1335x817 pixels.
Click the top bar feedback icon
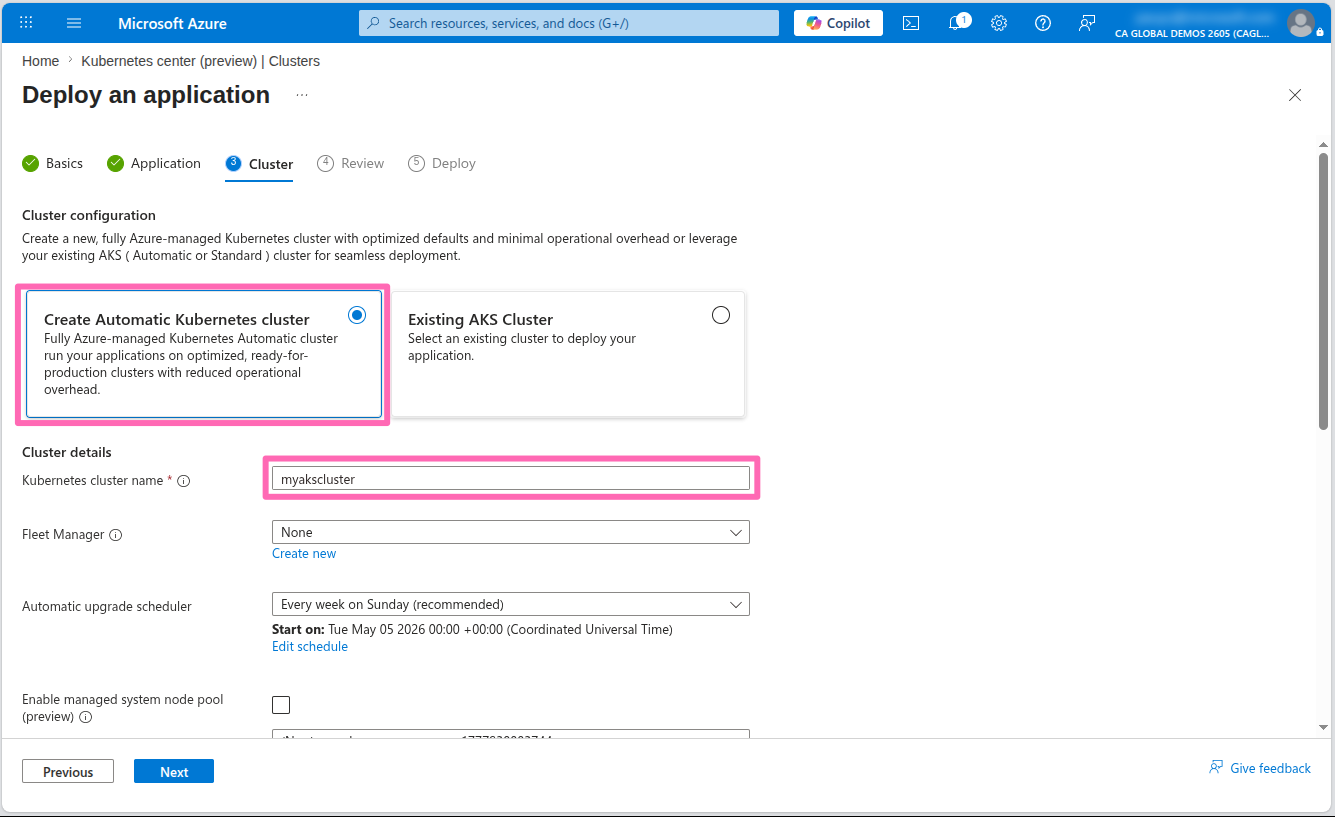point(1087,23)
